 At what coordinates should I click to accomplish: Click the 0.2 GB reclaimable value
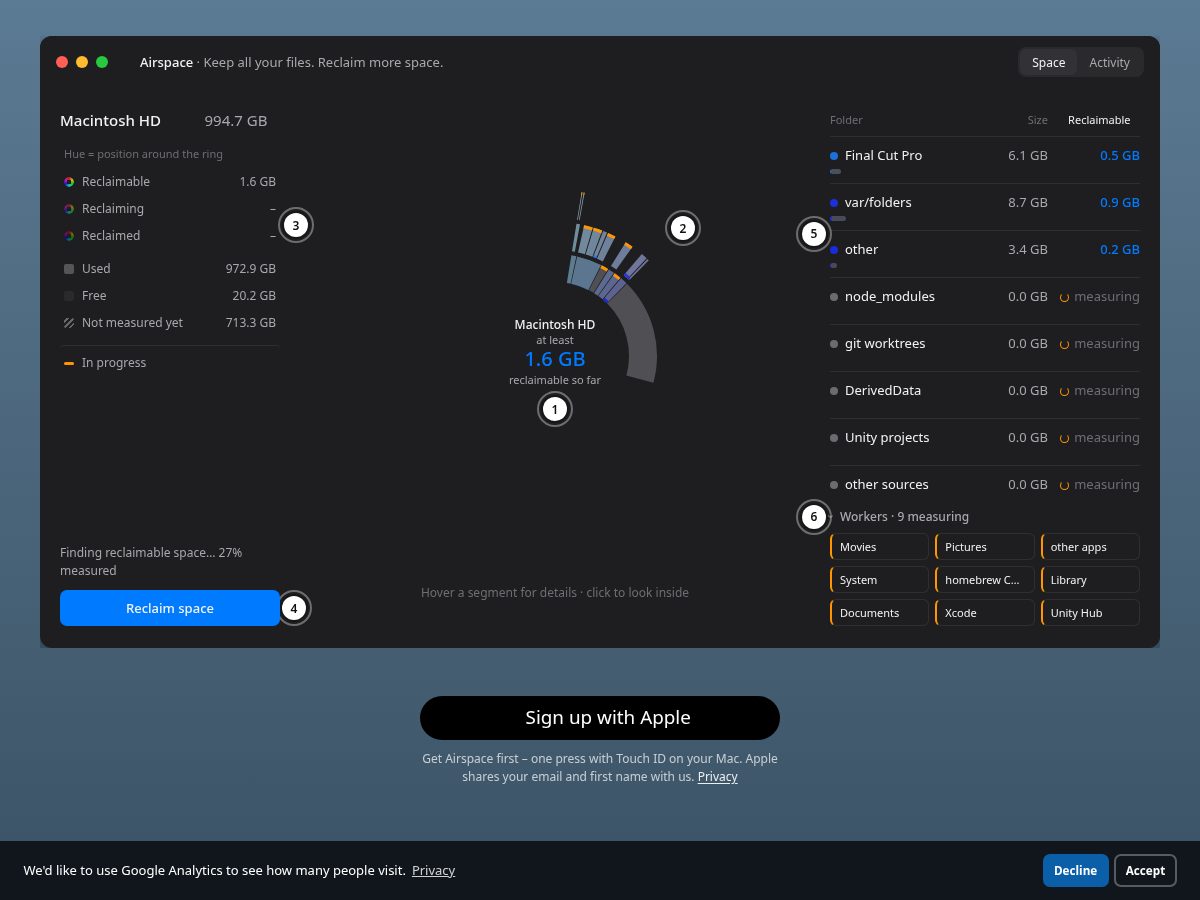click(1120, 250)
